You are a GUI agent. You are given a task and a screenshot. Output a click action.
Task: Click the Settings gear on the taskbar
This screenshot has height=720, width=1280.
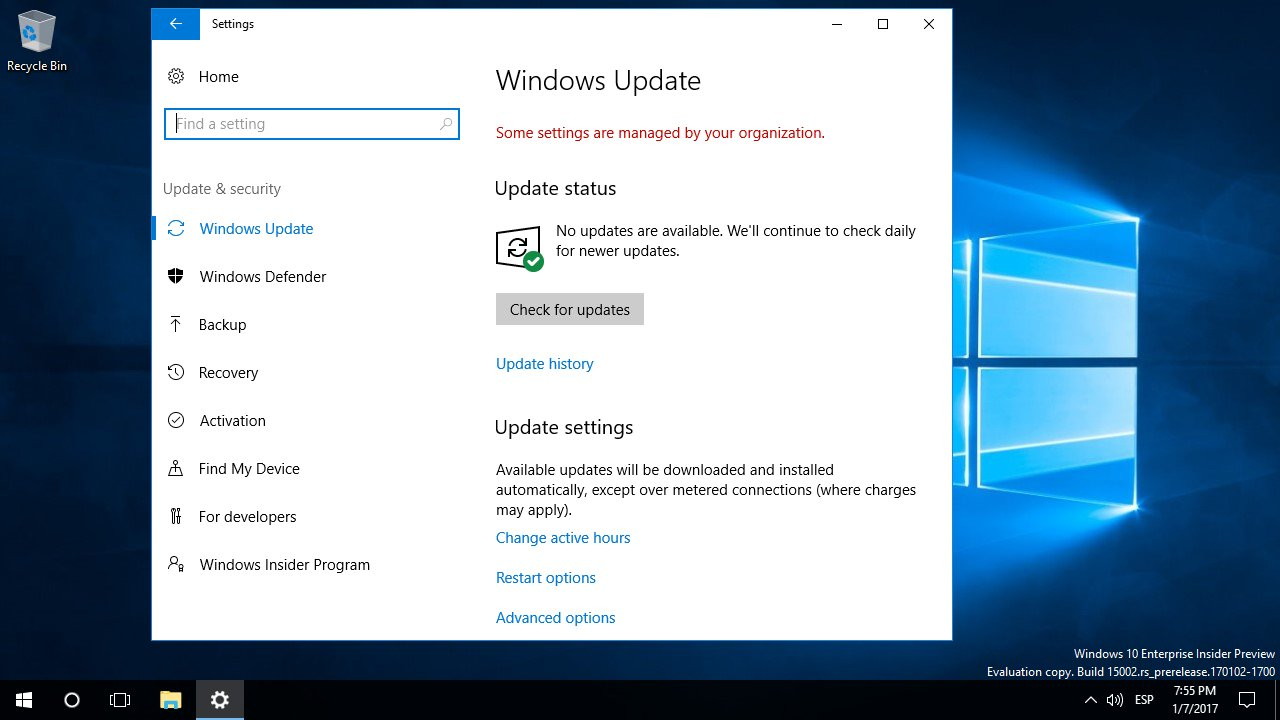point(220,700)
